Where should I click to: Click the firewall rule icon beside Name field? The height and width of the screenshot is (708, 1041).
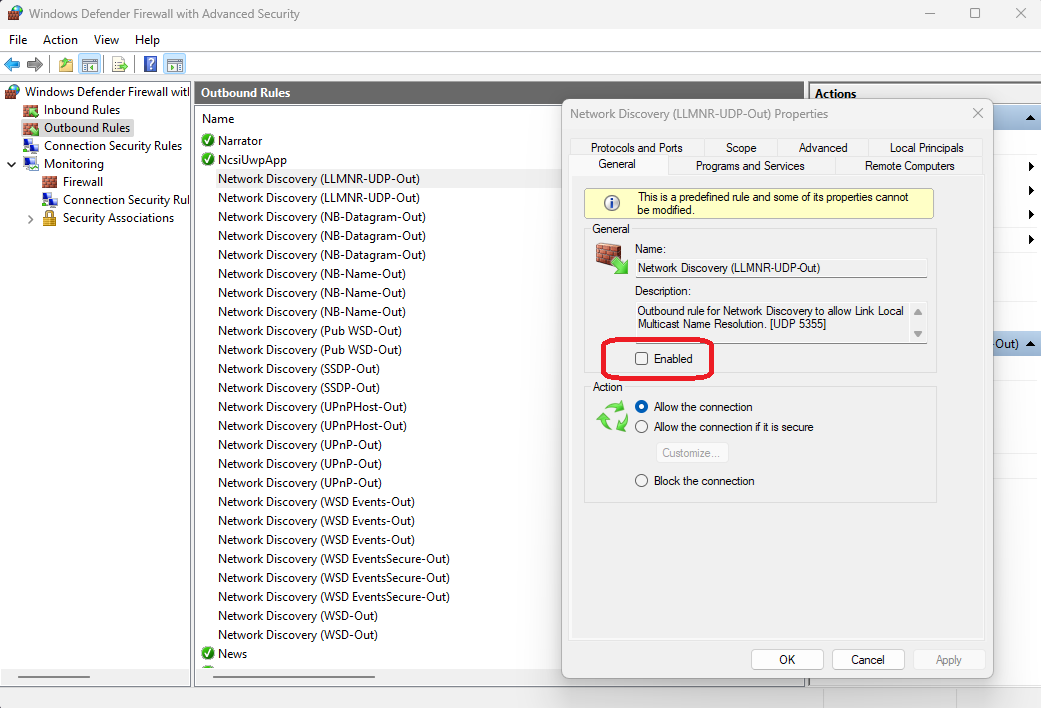point(611,258)
